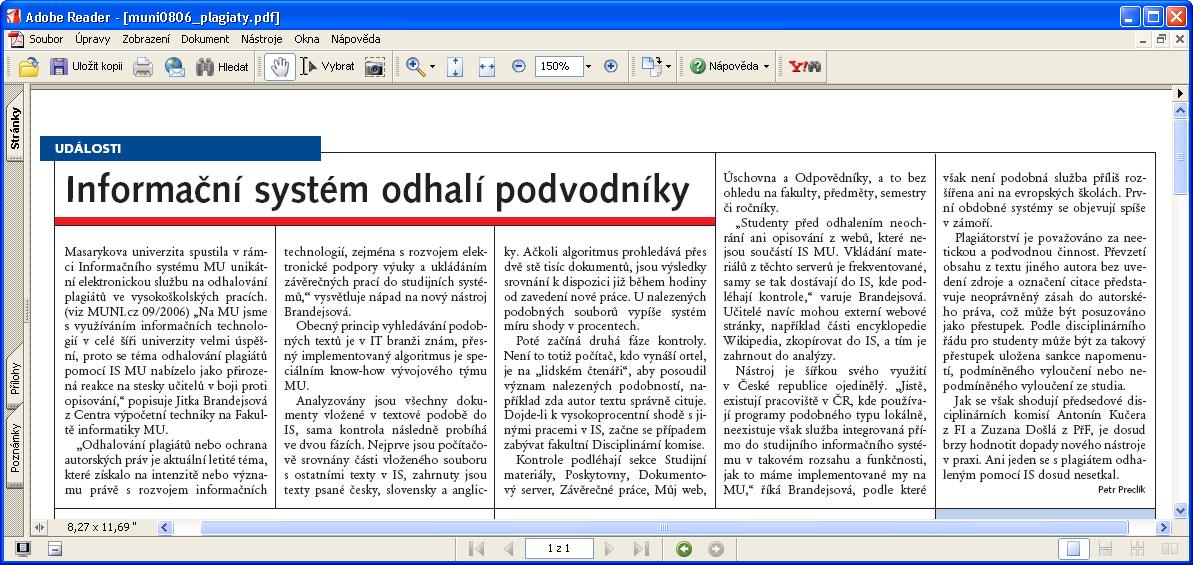
Task: Click the Fit Width icon
Action: pos(487,67)
